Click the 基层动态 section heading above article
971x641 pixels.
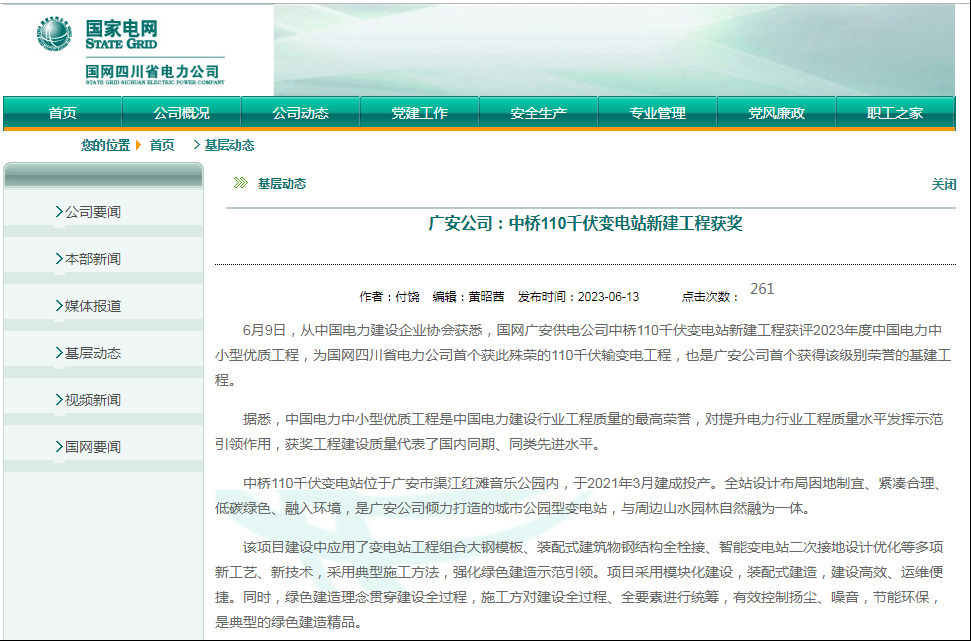(282, 183)
